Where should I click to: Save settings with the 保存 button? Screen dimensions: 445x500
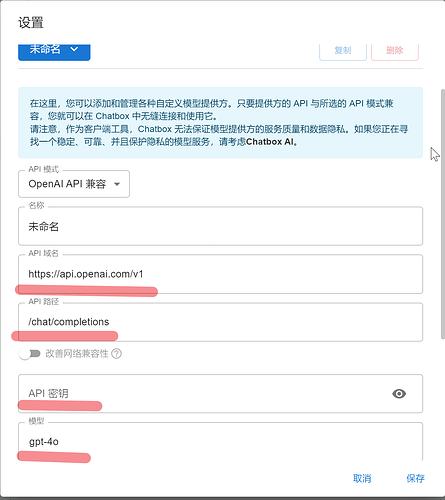pos(415,478)
